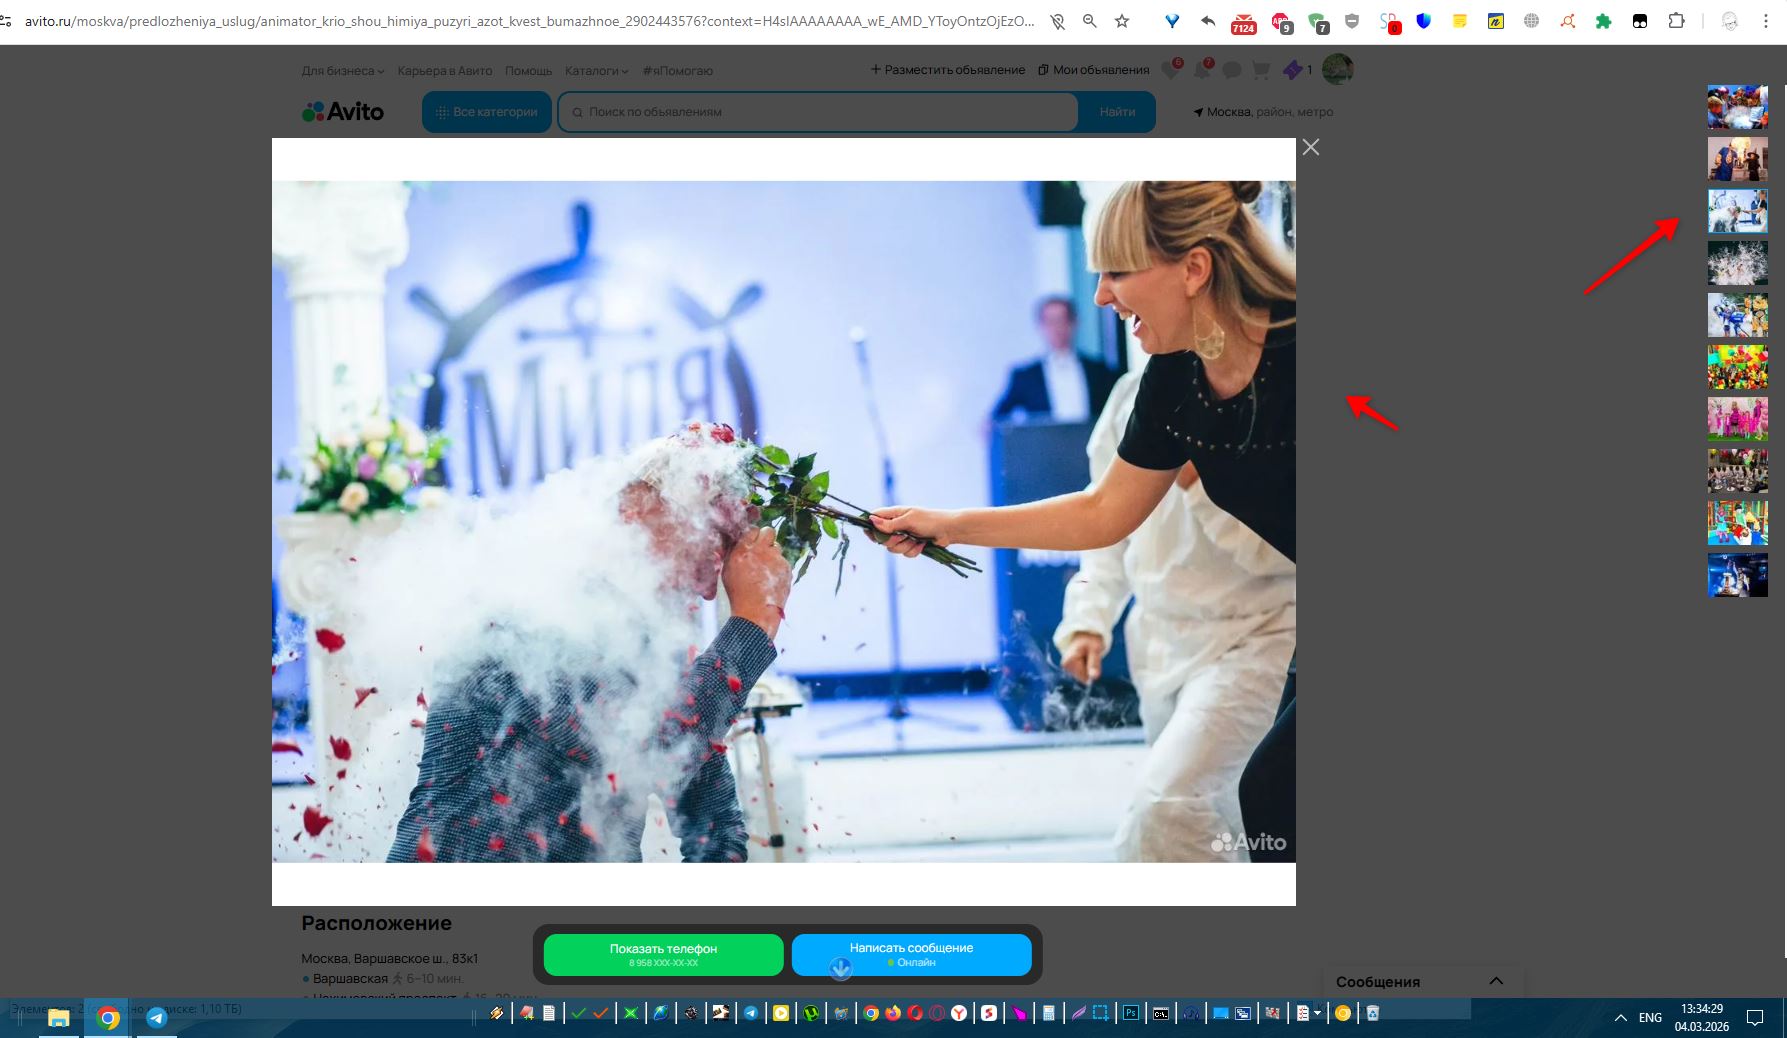Select the last thumbnail in the gallery strip
1787x1038 pixels.
click(1737, 575)
